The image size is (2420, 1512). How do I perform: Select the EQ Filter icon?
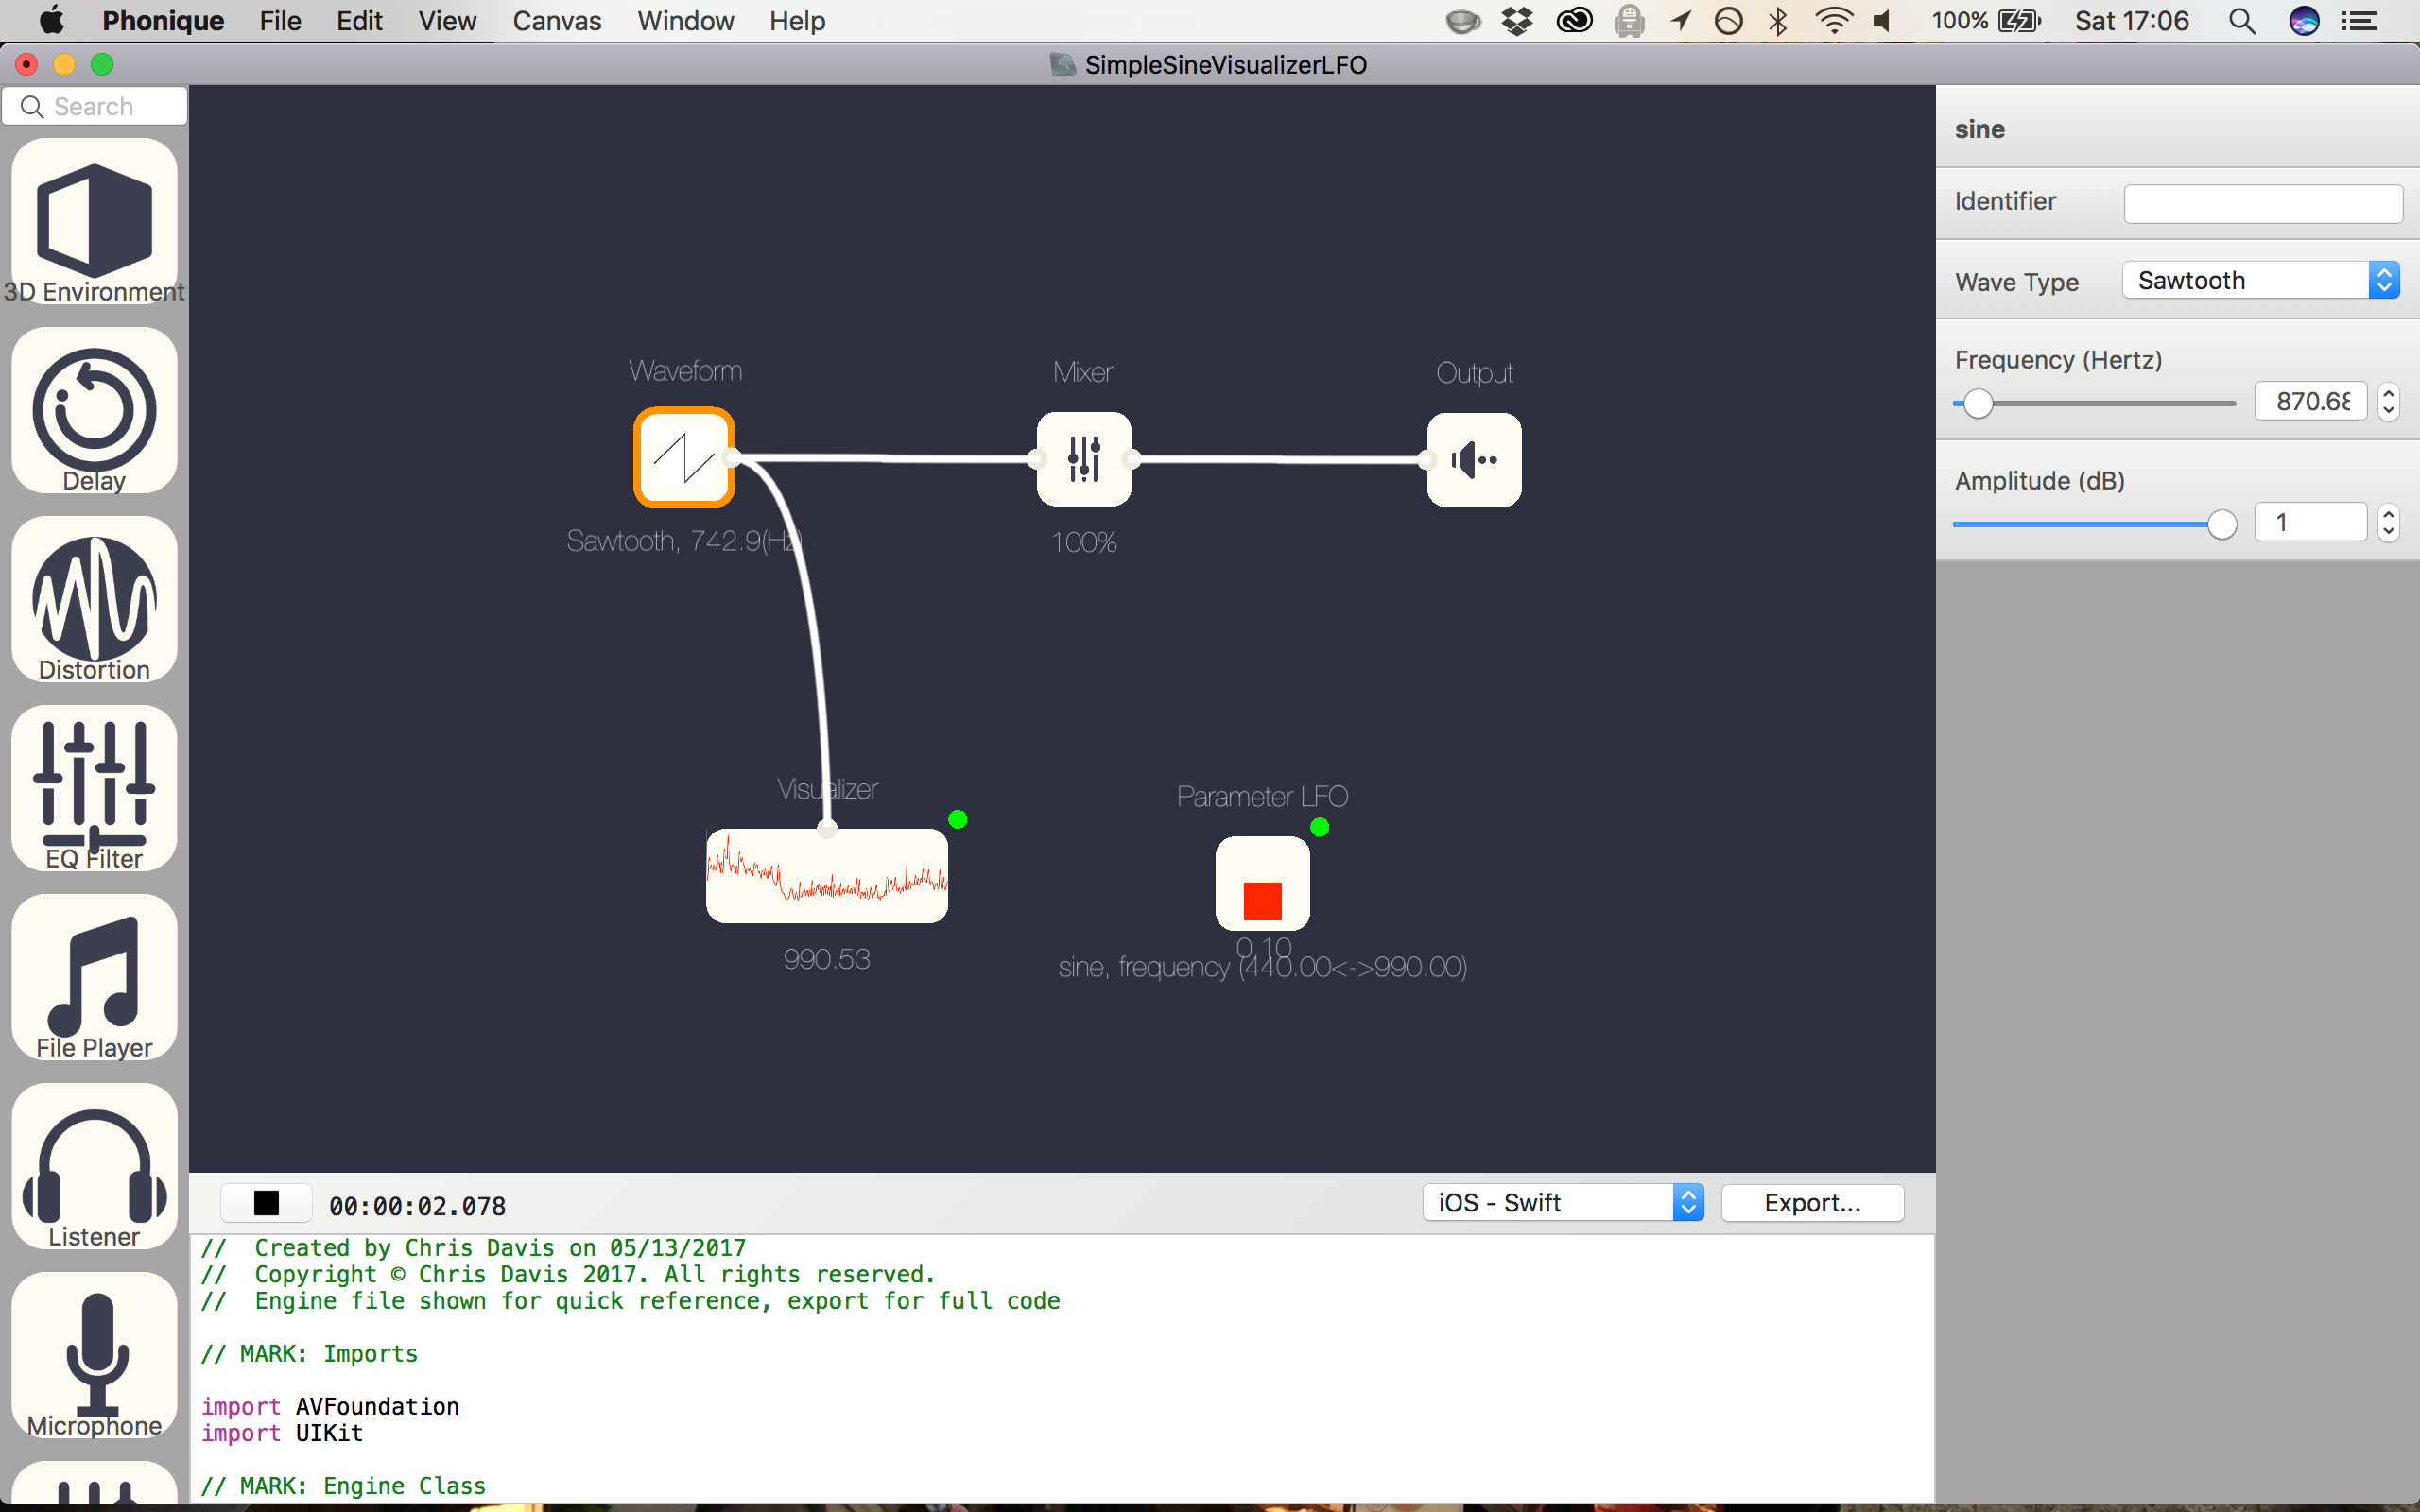coord(94,786)
